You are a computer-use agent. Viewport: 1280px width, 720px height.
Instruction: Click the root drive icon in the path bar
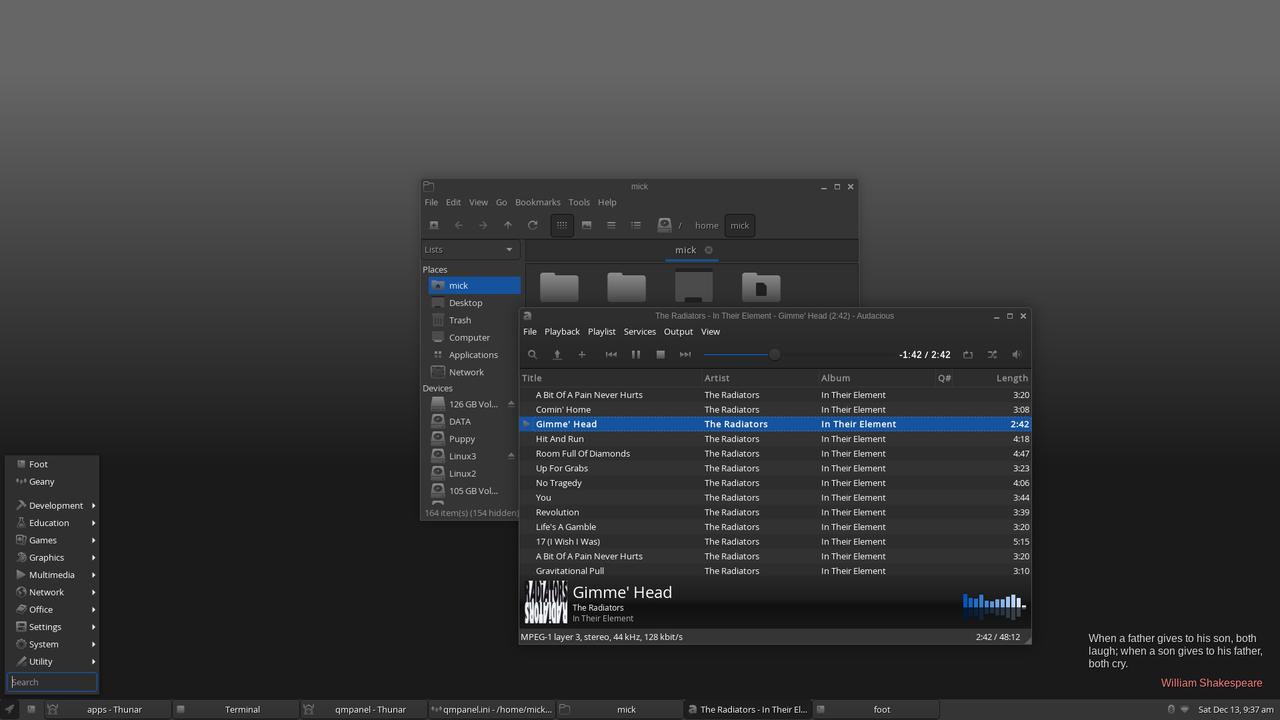[664, 225]
